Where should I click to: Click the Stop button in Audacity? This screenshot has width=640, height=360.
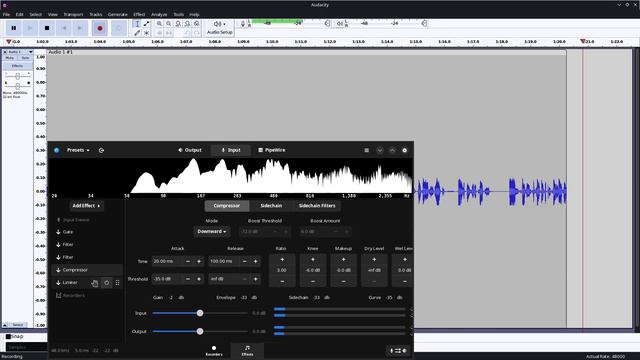click(47, 28)
